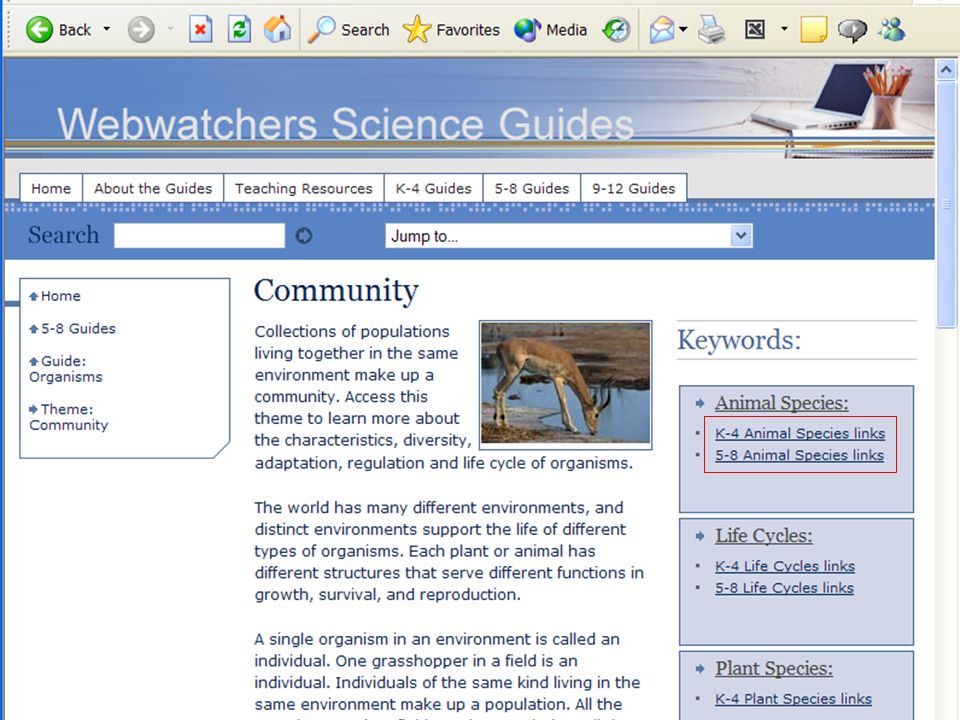Click 5-8 Guides sidebar link
The height and width of the screenshot is (720, 960).
point(78,328)
